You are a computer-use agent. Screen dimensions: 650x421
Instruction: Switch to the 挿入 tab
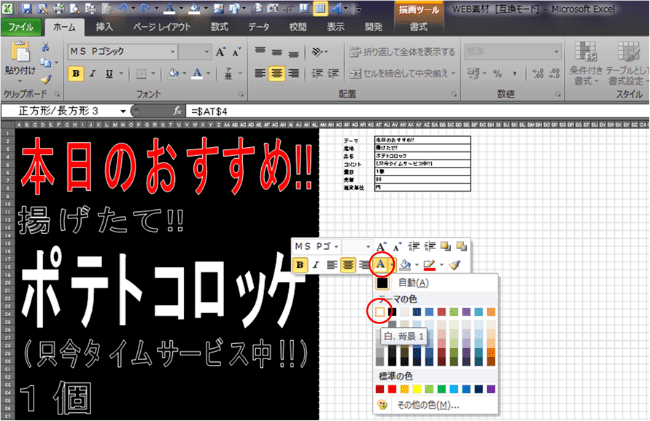click(104, 27)
